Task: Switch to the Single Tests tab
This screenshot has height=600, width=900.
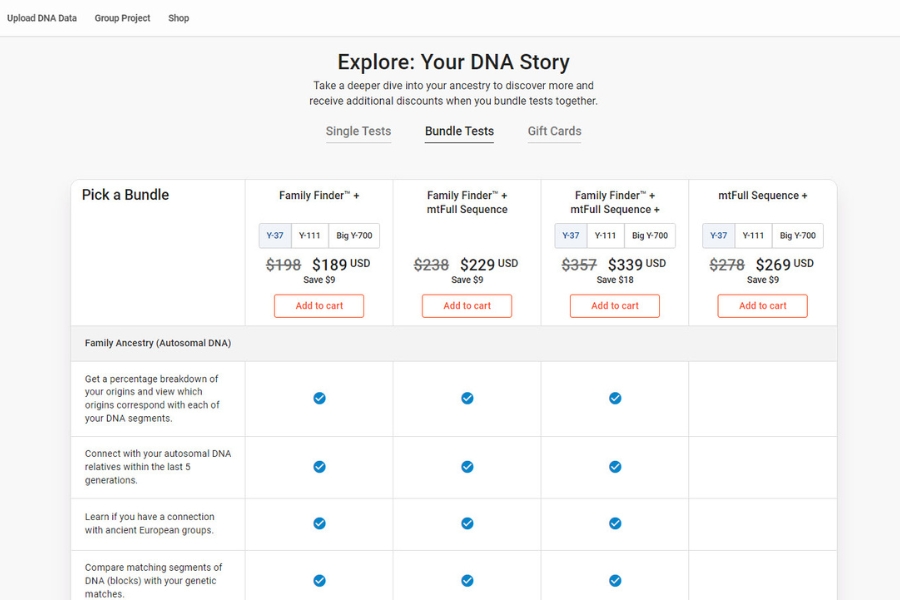Action: [x=358, y=131]
